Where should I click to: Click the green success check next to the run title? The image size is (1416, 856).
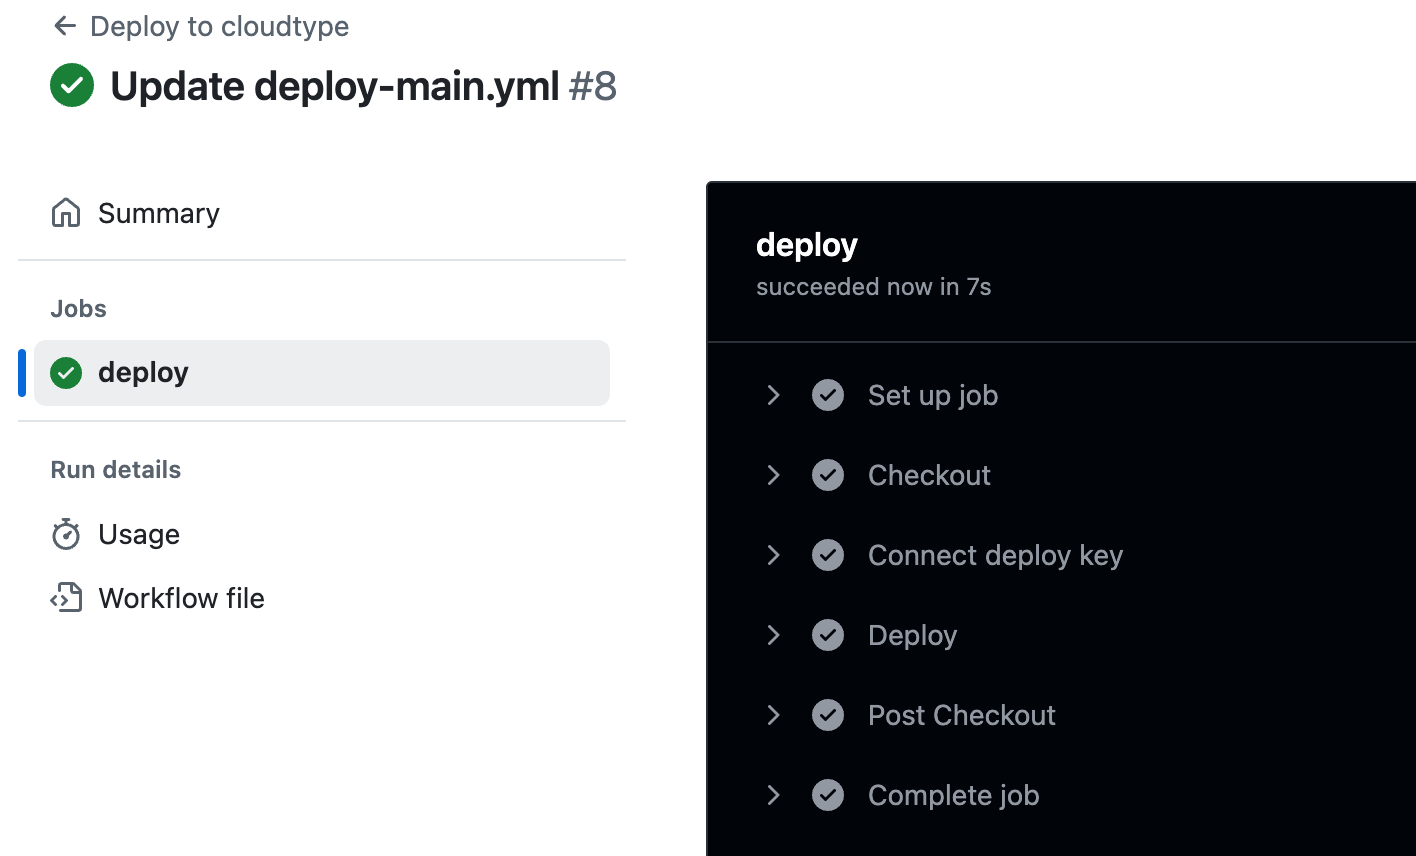72,86
